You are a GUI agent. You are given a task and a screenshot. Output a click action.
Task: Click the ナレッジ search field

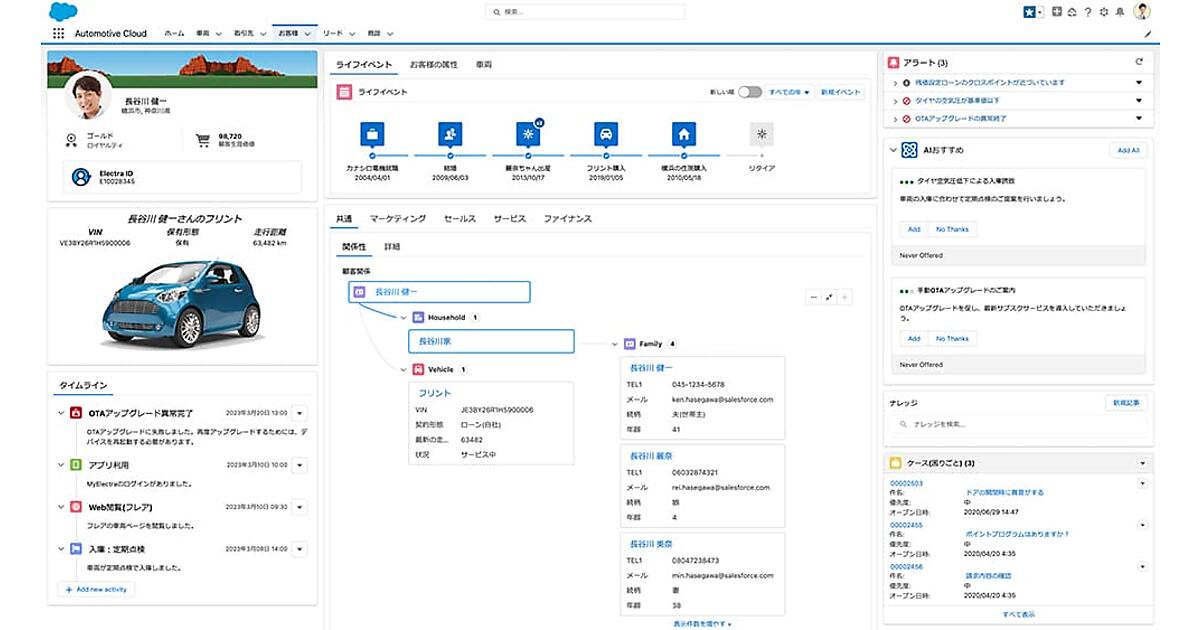[1018, 425]
